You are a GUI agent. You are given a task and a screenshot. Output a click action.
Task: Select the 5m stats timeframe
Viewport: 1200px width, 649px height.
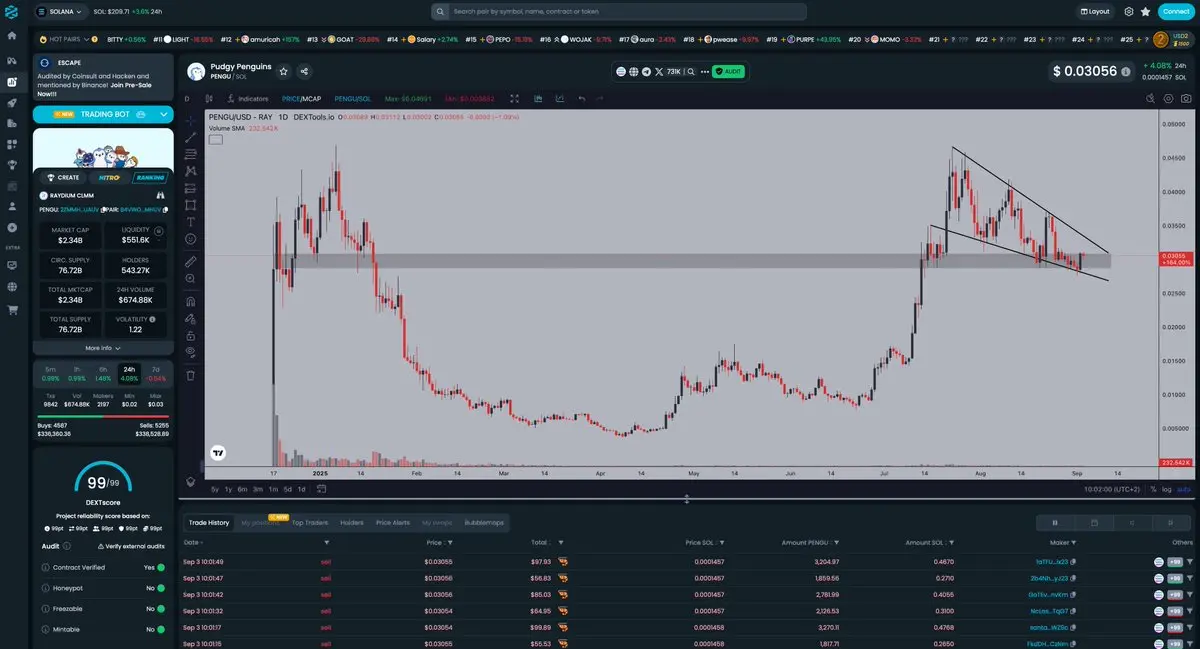click(50, 374)
